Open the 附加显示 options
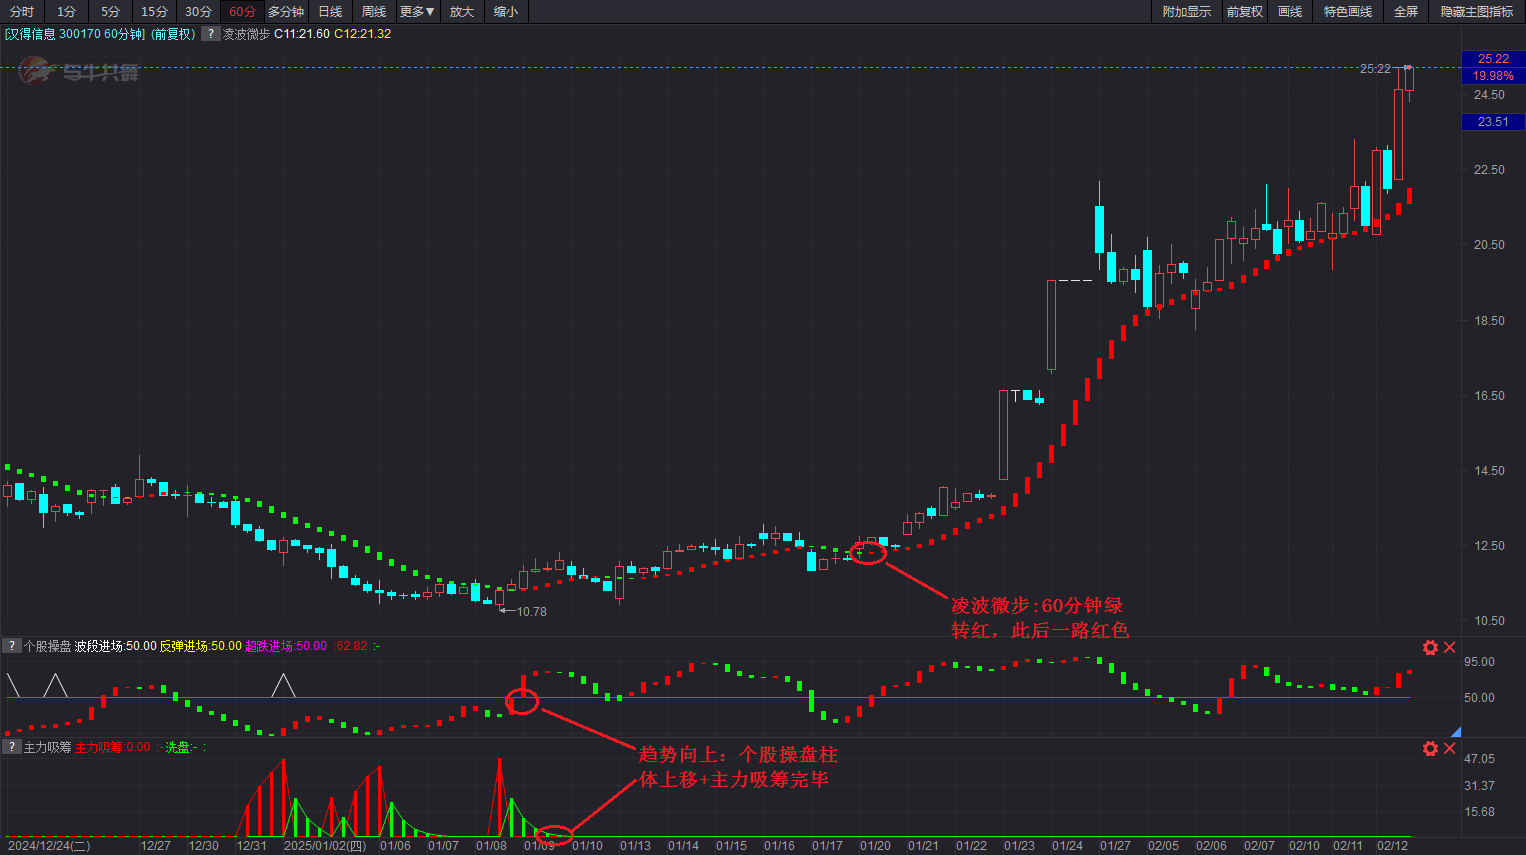This screenshot has width=1526, height=855. [1187, 12]
